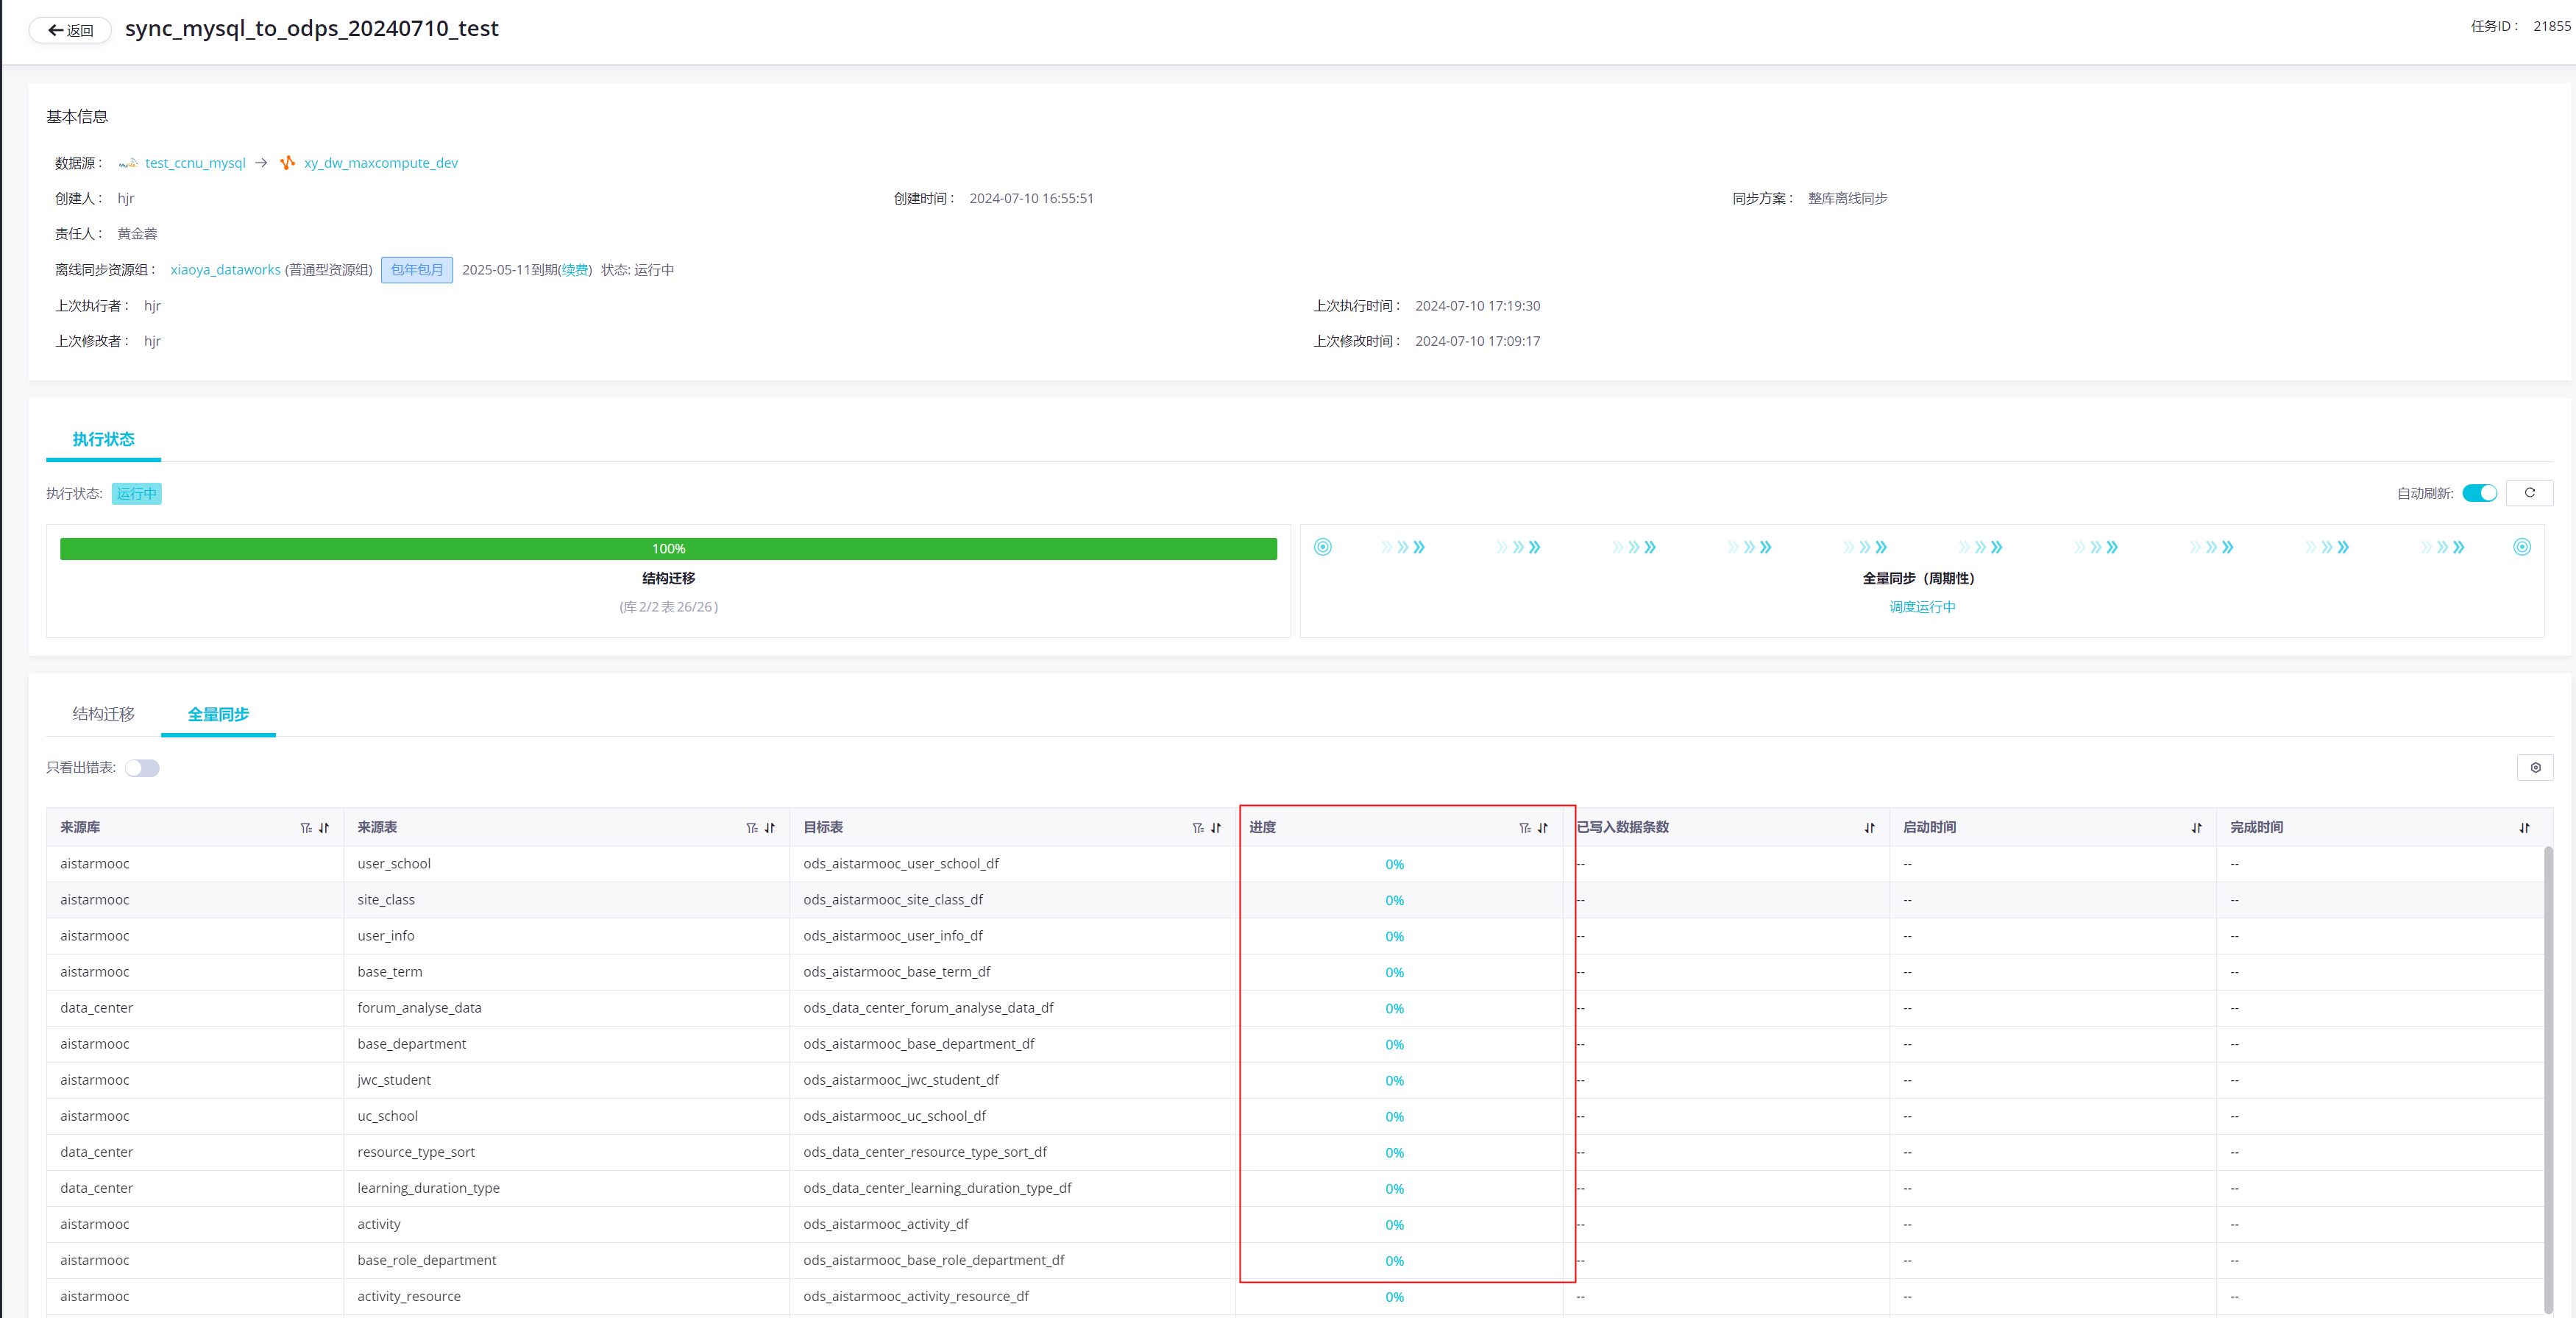Select ods_aistarmooc_jwc_student_df target table cell
The image size is (2576, 1318).
pos(1012,1080)
